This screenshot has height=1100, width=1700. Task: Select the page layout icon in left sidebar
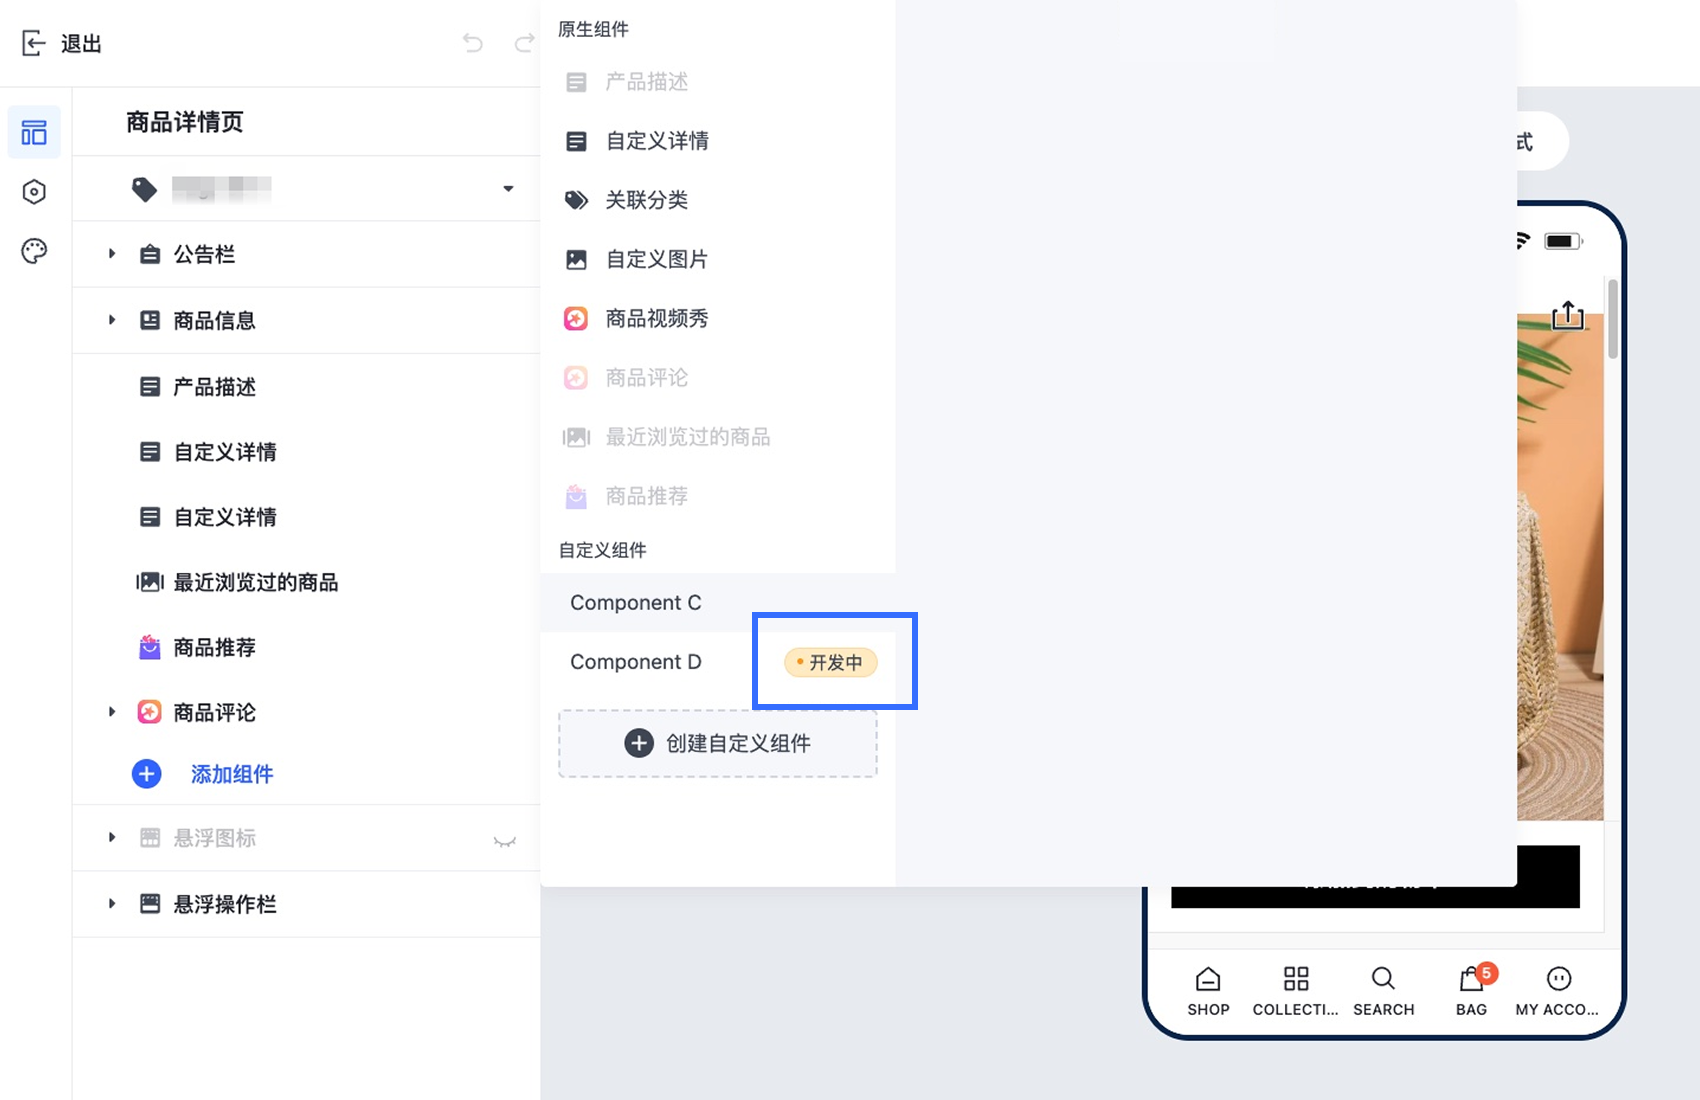34,131
